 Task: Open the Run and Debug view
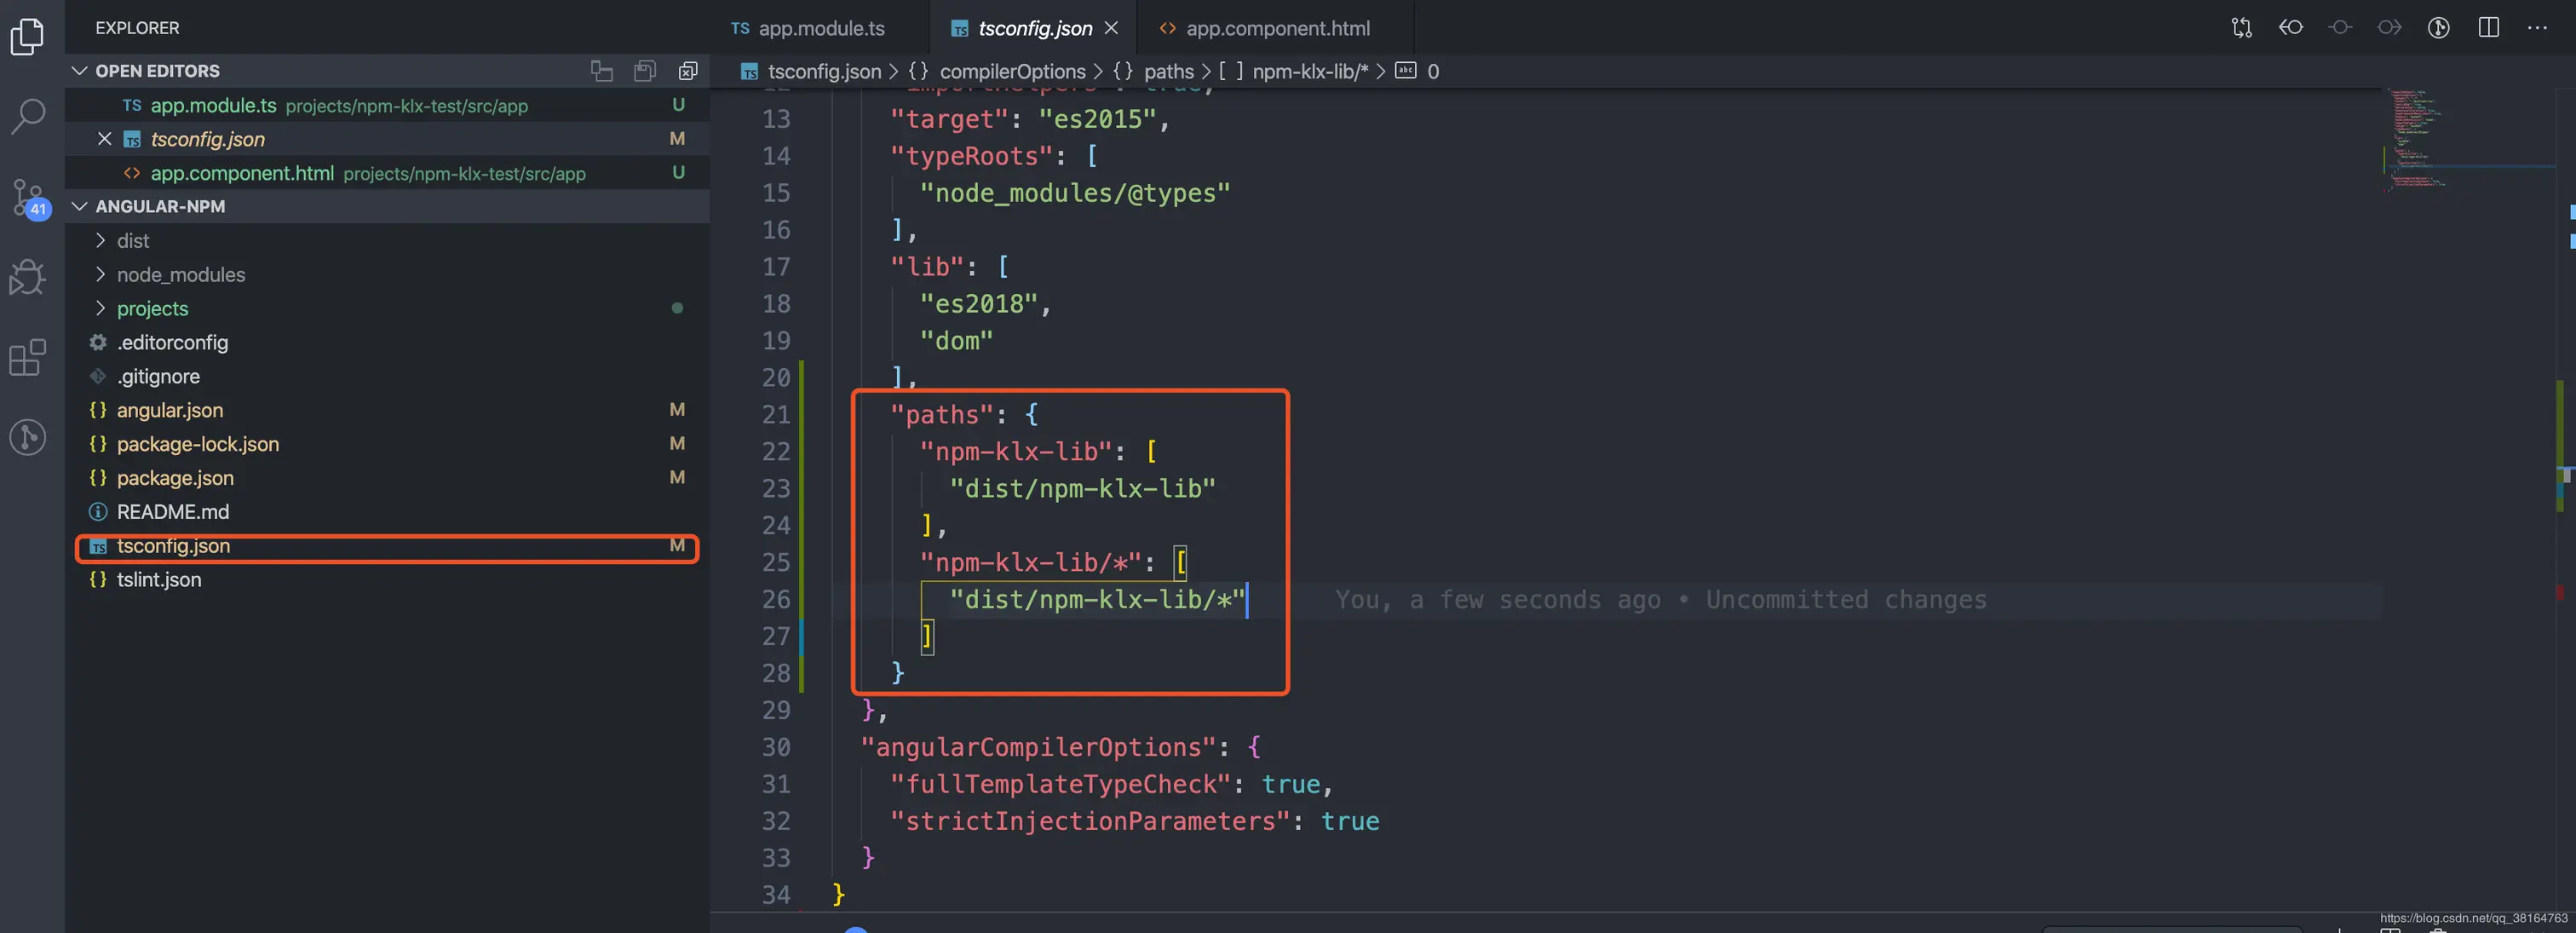(x=28, y=277)
